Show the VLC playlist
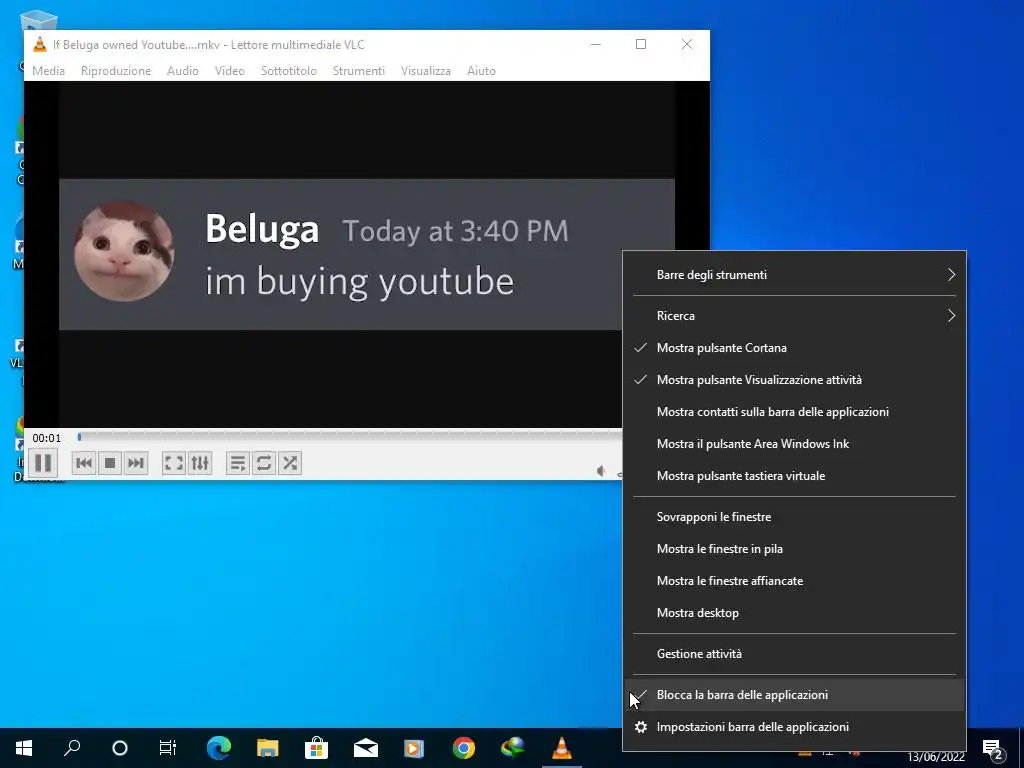Viewport: 1024px width, 768px height. tap(238, 463)
